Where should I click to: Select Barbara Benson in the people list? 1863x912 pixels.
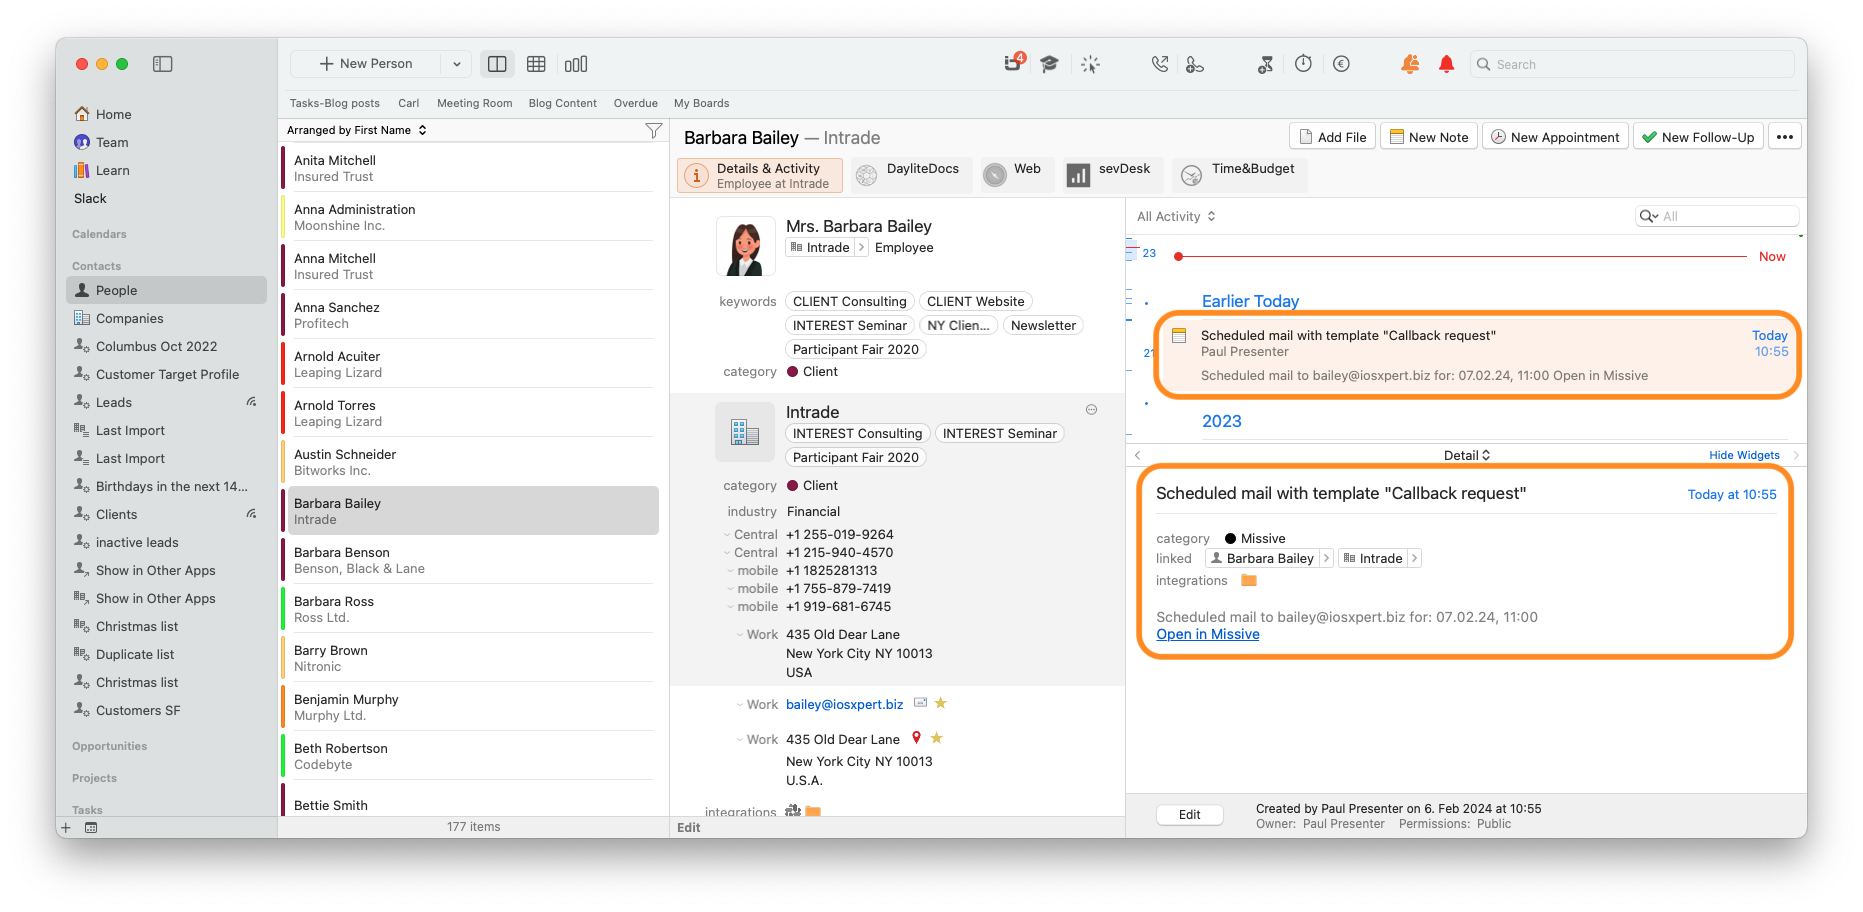click(x=471, y=560)
